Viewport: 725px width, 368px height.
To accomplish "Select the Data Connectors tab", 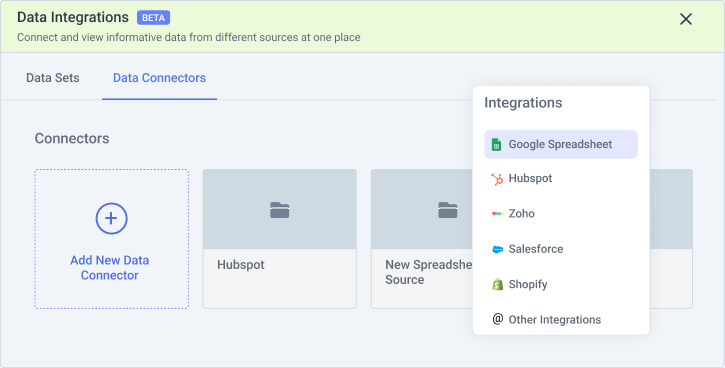I will (160, 78).
